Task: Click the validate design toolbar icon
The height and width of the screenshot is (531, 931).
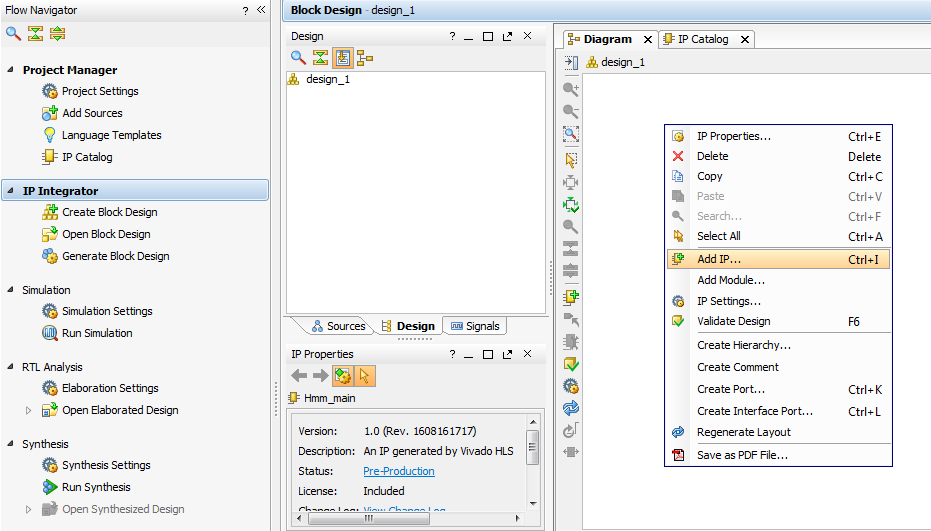Action: pyautogui.click(x=571, y=364)
